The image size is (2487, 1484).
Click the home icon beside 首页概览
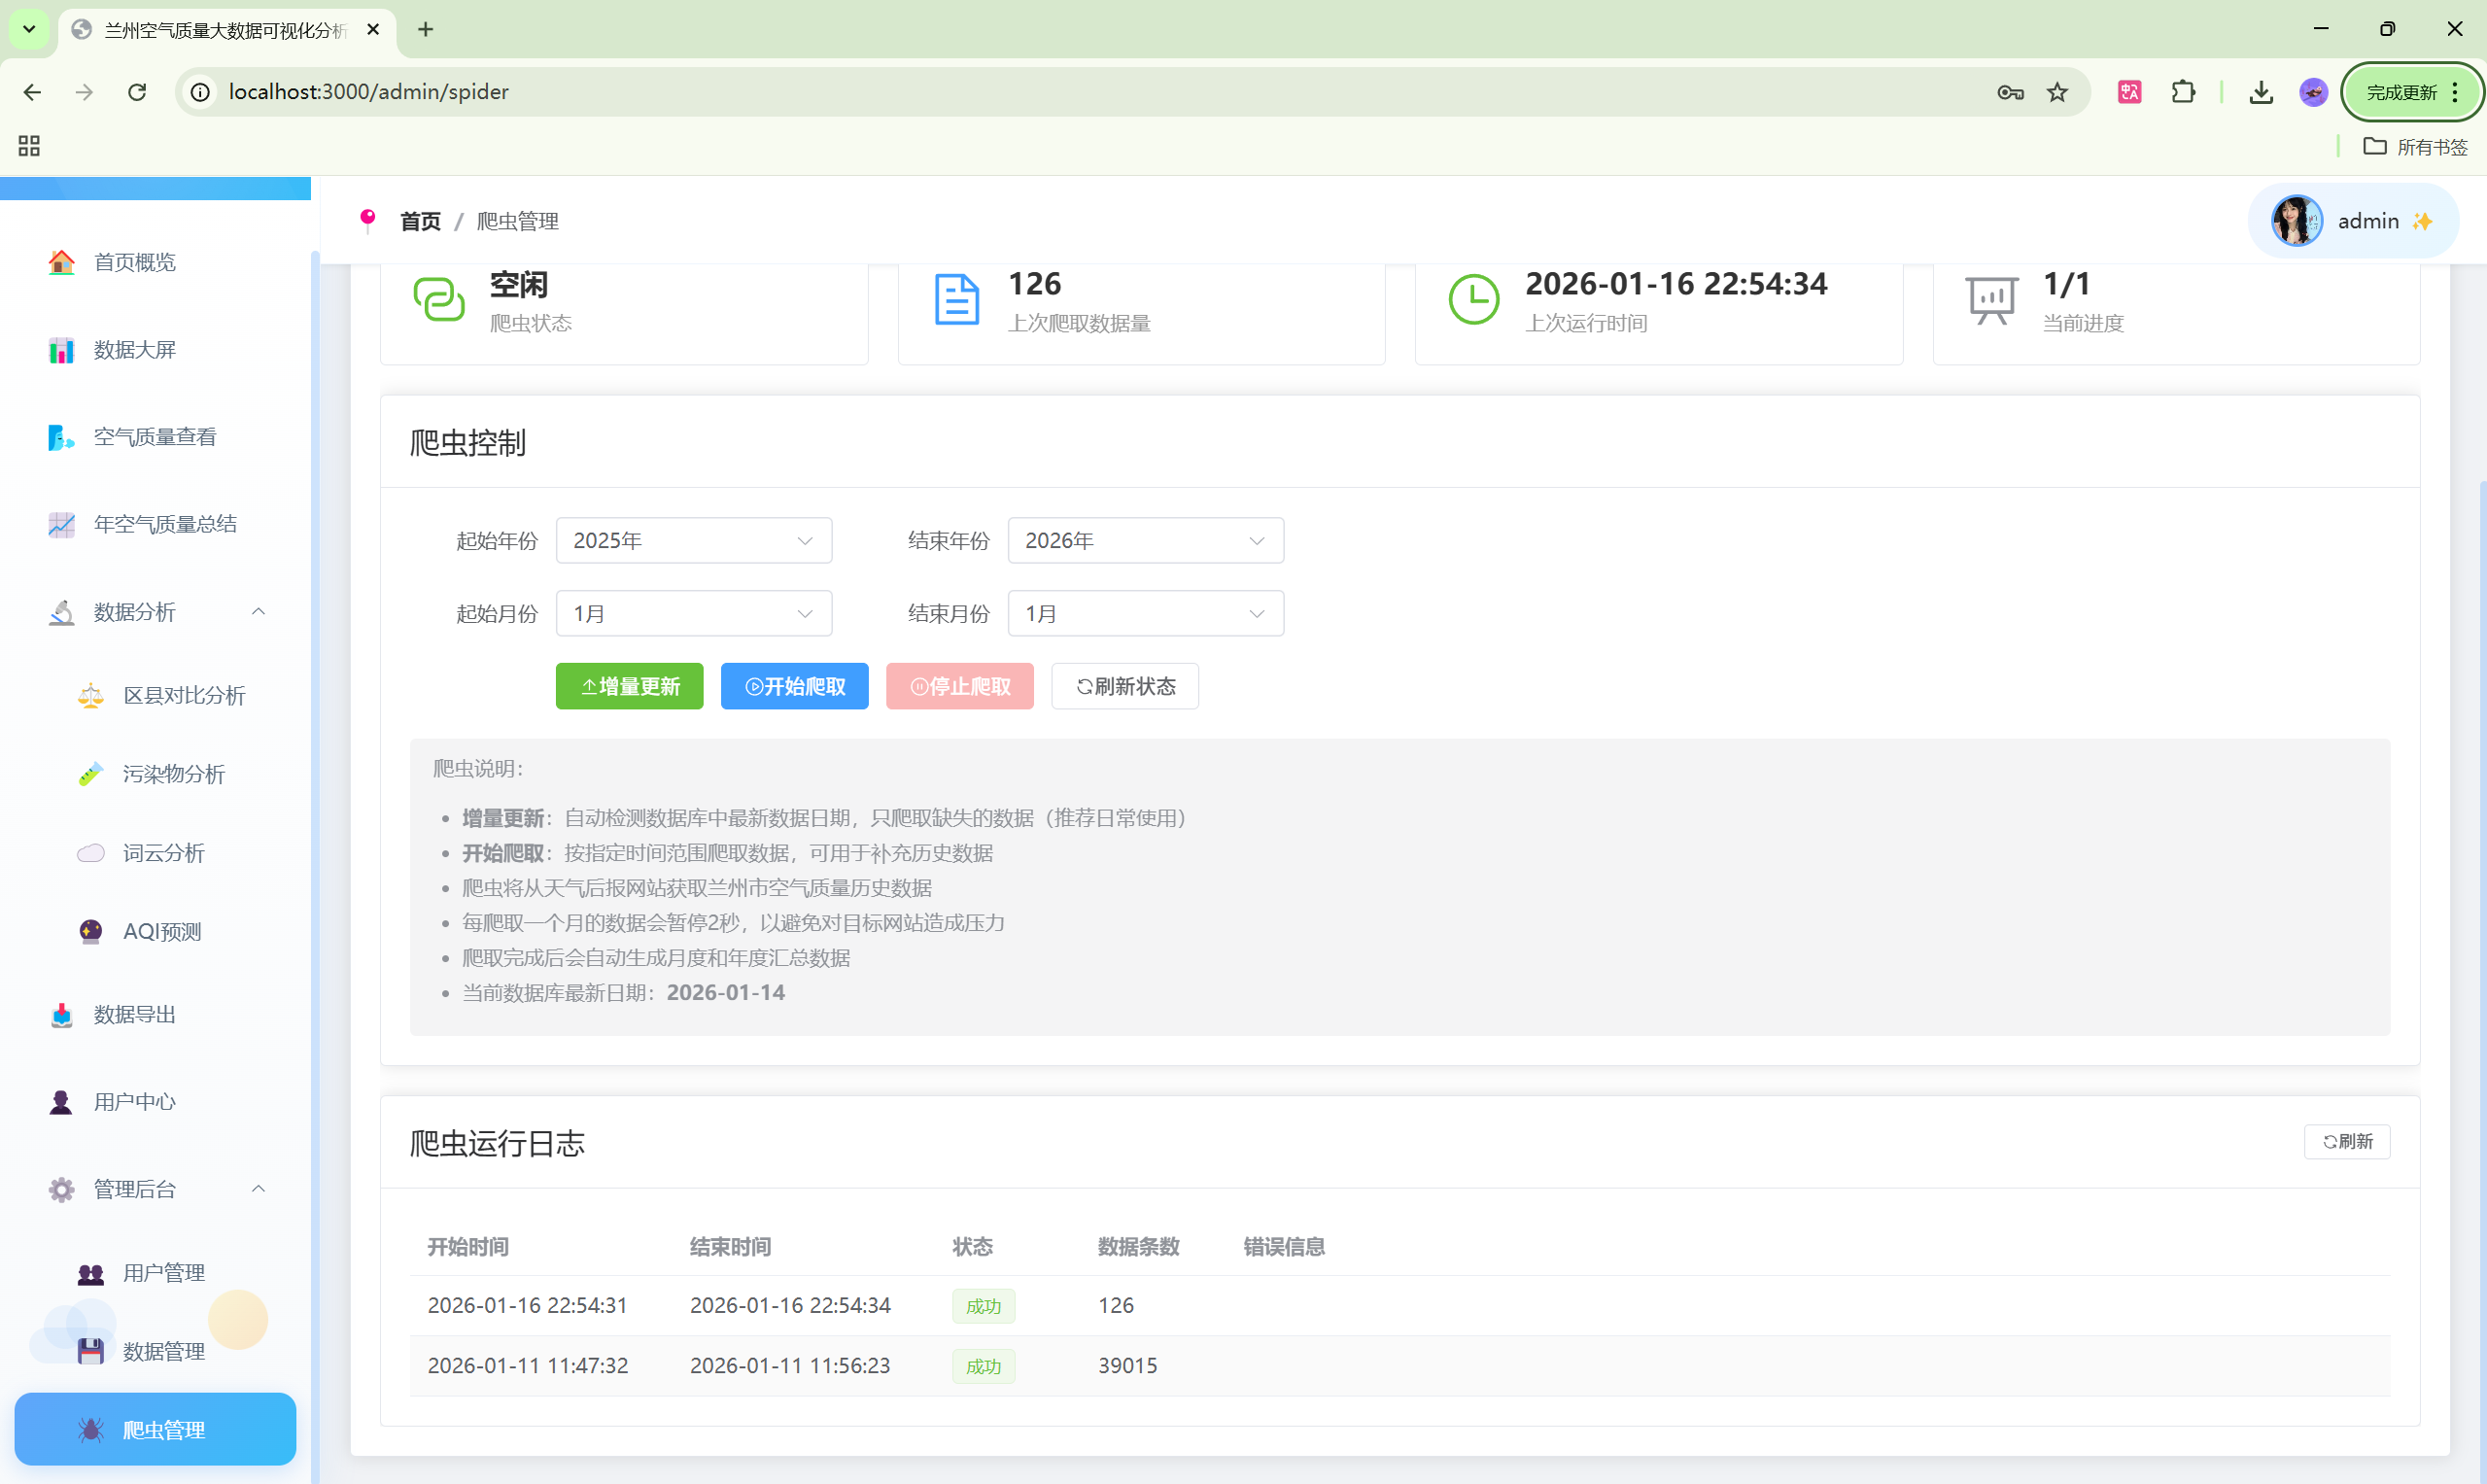(61, 262)
